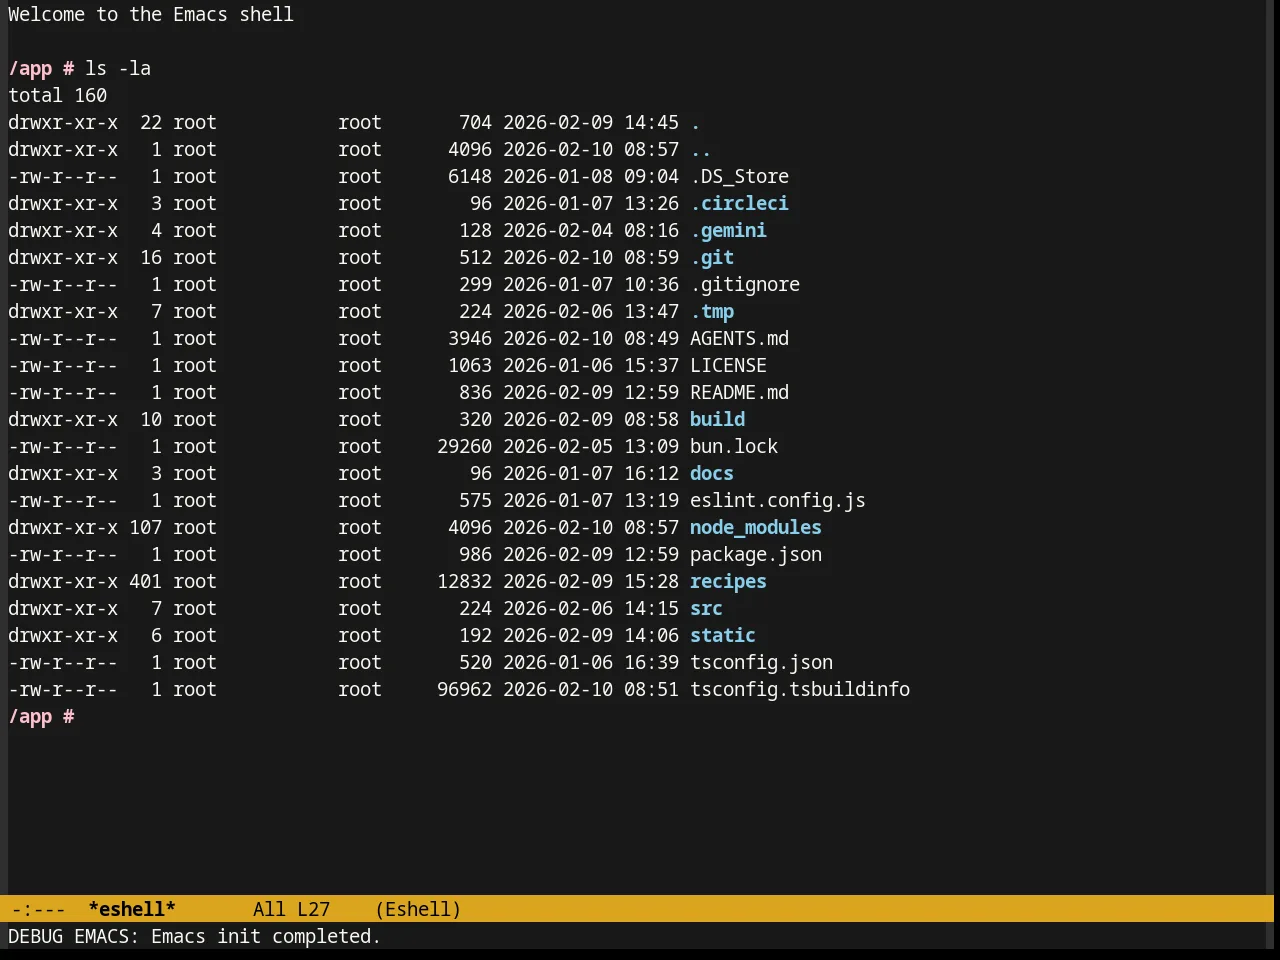
Task: Click the Welcome to the Emacs shell text
Action: (151, 14)
